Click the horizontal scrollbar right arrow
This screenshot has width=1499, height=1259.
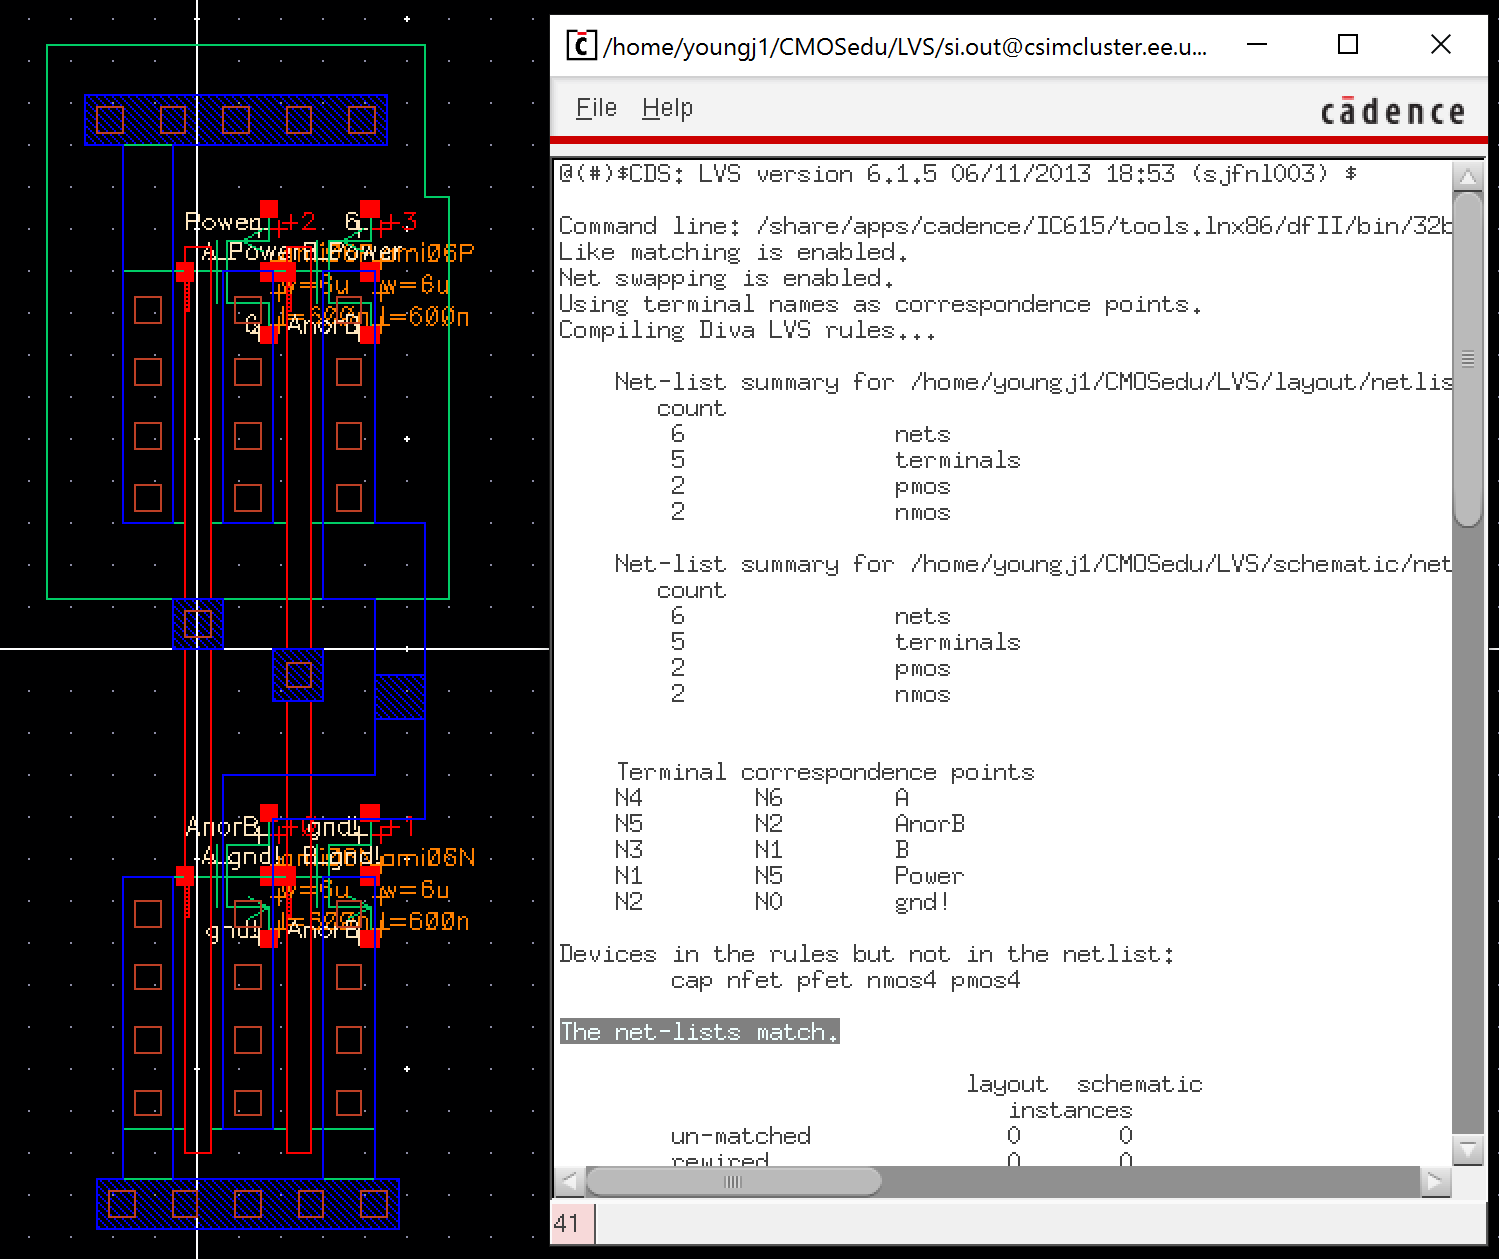click(1435, 1182)
